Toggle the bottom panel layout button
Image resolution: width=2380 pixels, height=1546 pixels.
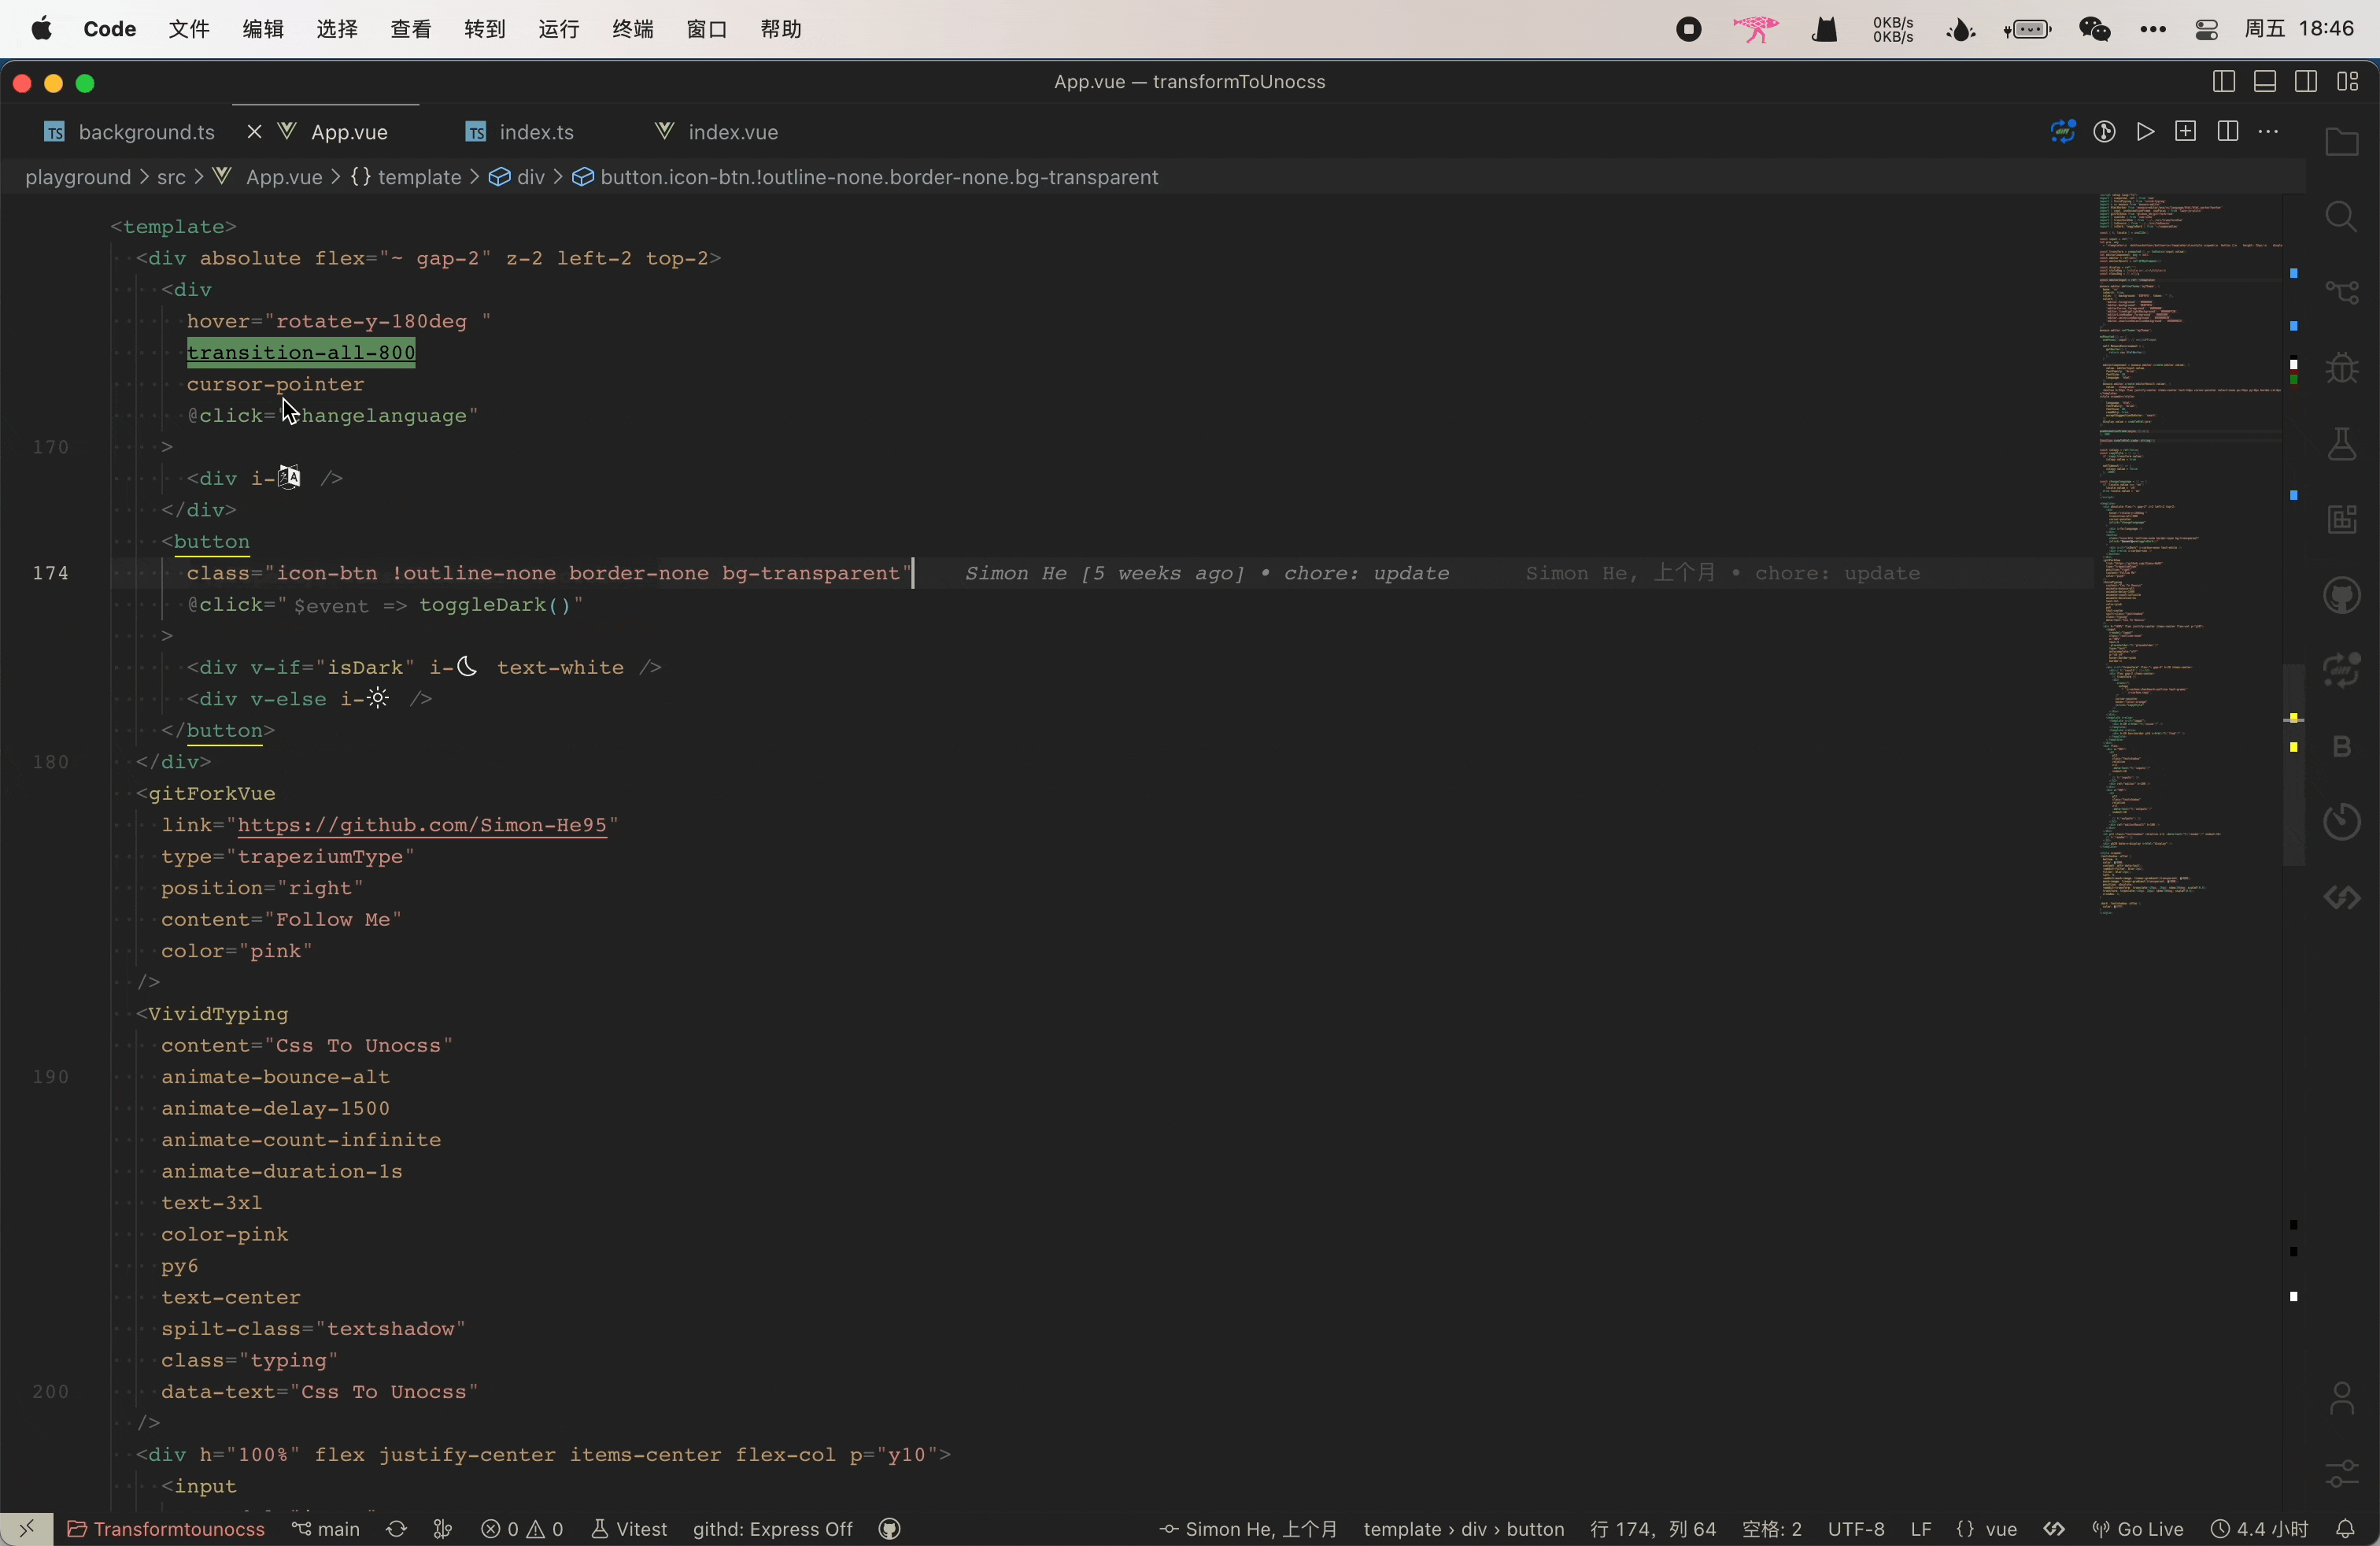[2265, 82]
